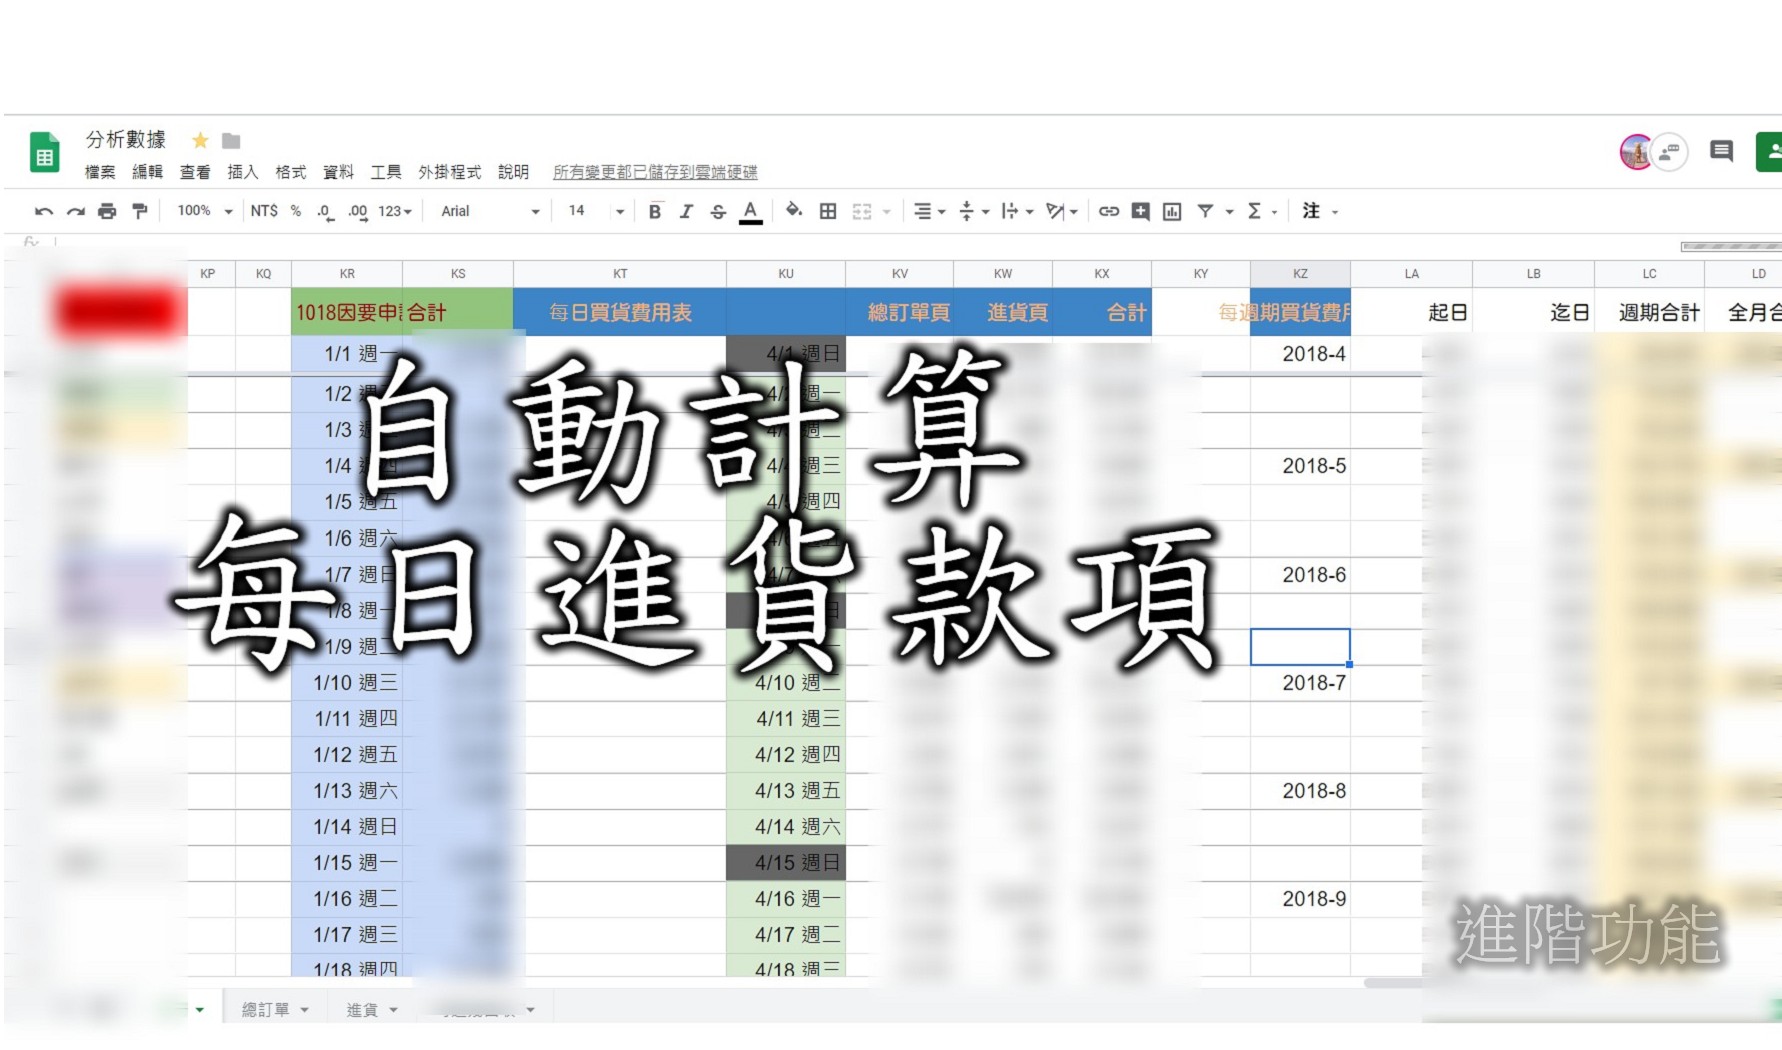This screenshot has height=1050, width=1782.
Task: Open the 格式 menu
Action: point(290,172)
